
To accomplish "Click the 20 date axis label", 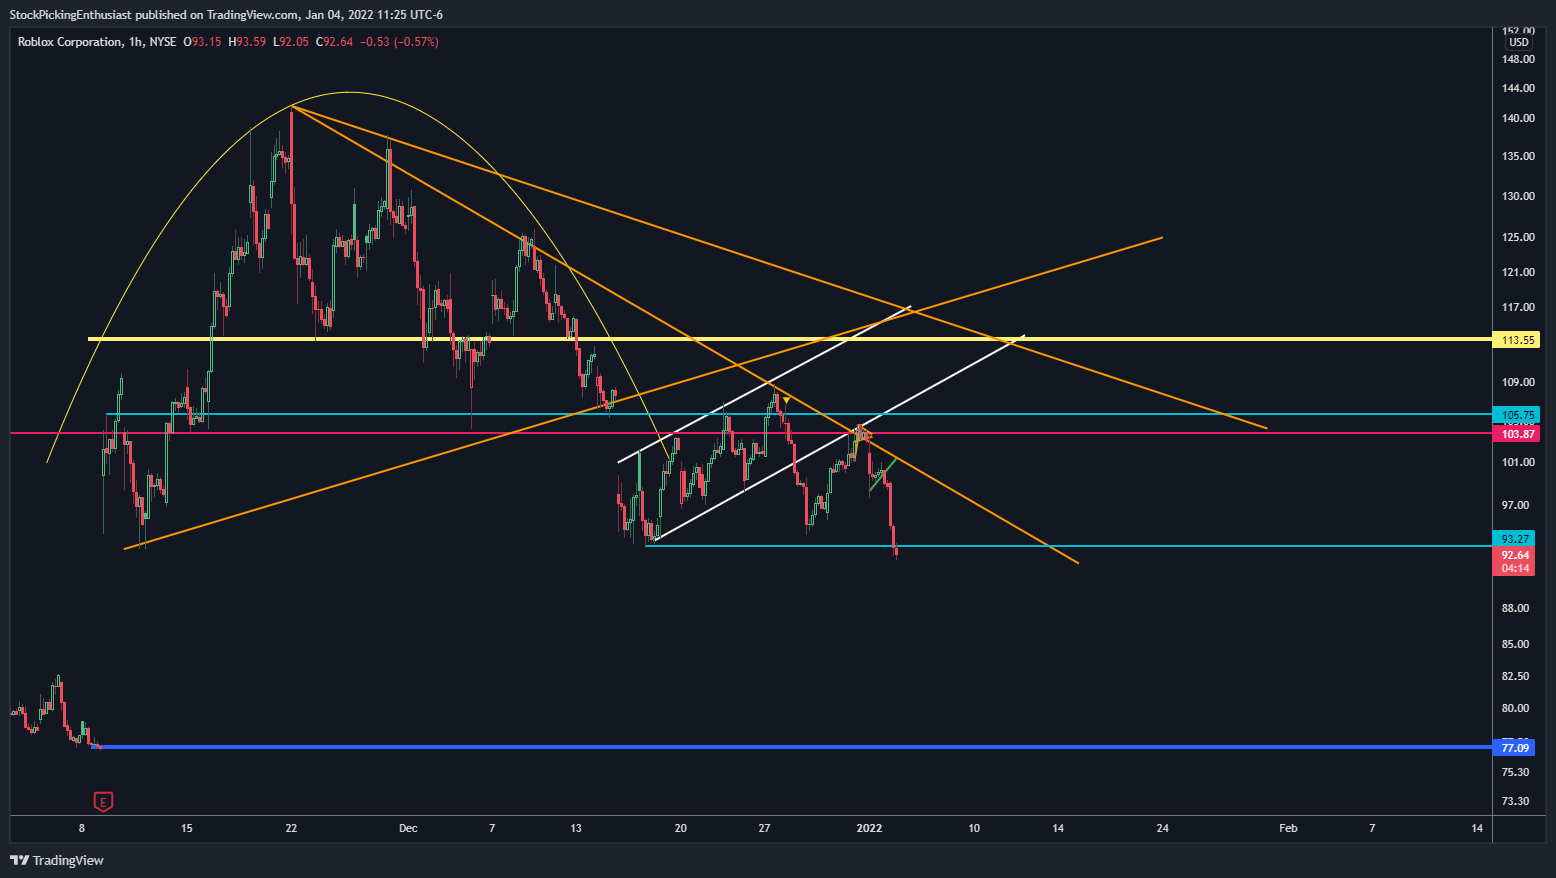I will click(680, 828).
